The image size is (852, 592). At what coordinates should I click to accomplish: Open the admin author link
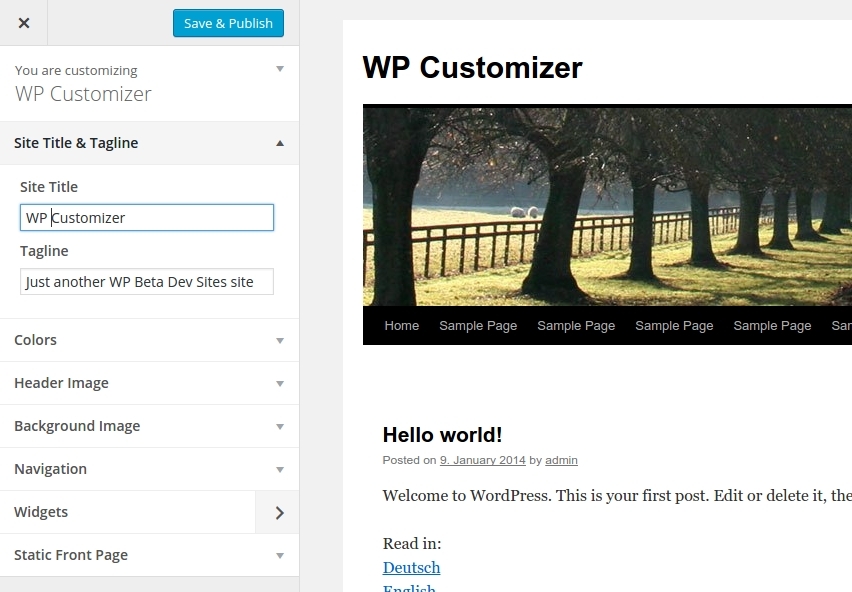[561, 460]
